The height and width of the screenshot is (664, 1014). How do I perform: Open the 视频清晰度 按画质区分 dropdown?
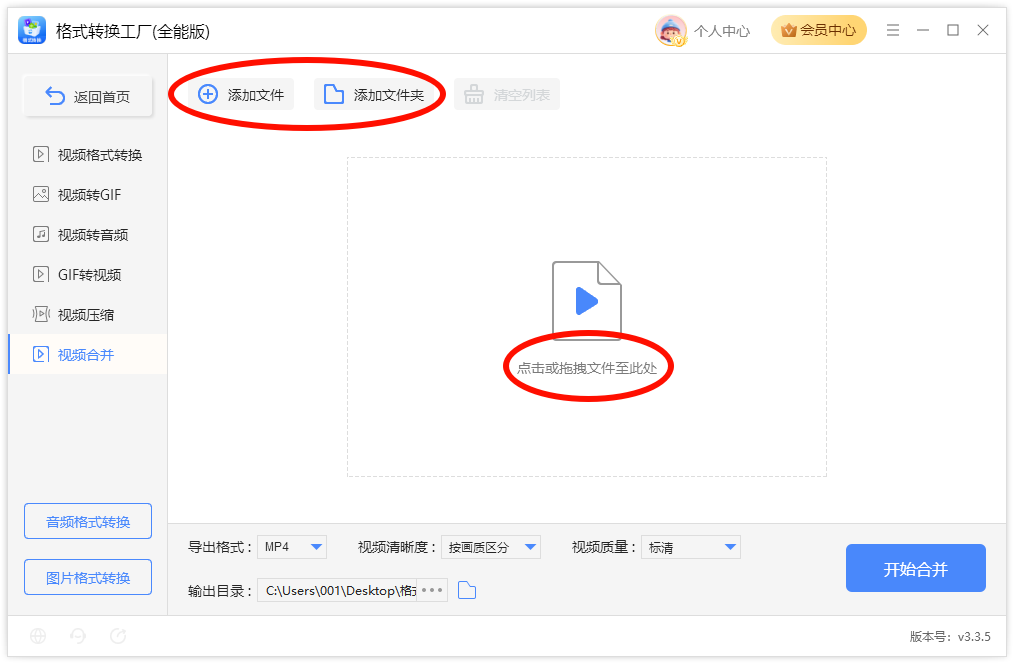point(491,547)
